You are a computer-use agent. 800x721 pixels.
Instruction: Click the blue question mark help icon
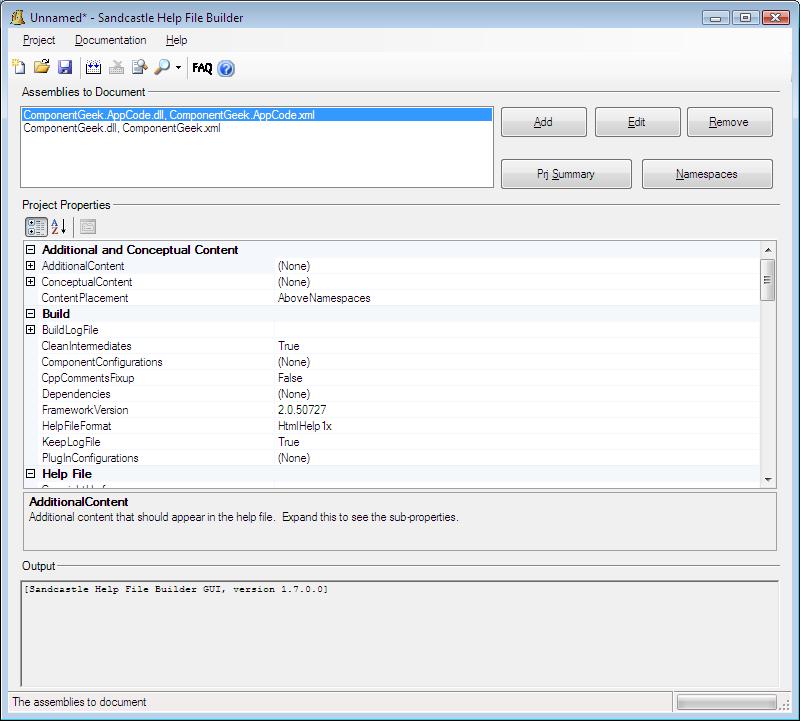pos(226,68)
